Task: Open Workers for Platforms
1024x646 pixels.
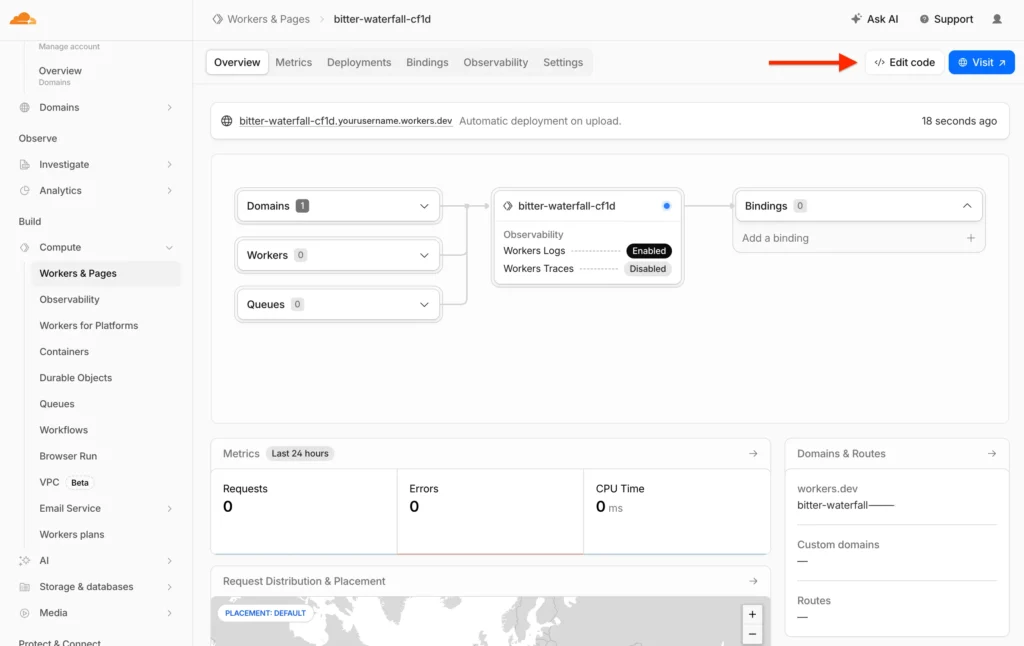Action: [x=89, y=326]
